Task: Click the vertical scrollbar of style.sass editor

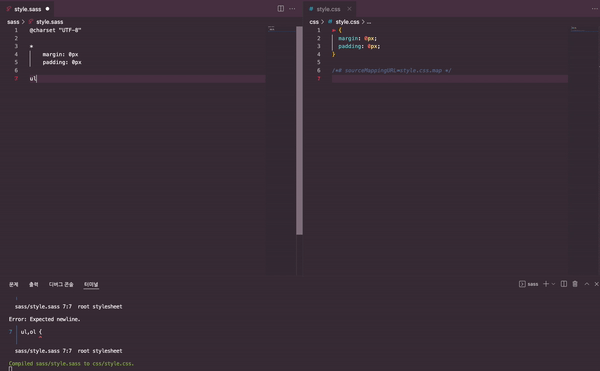Action: [x=299, y=130]
